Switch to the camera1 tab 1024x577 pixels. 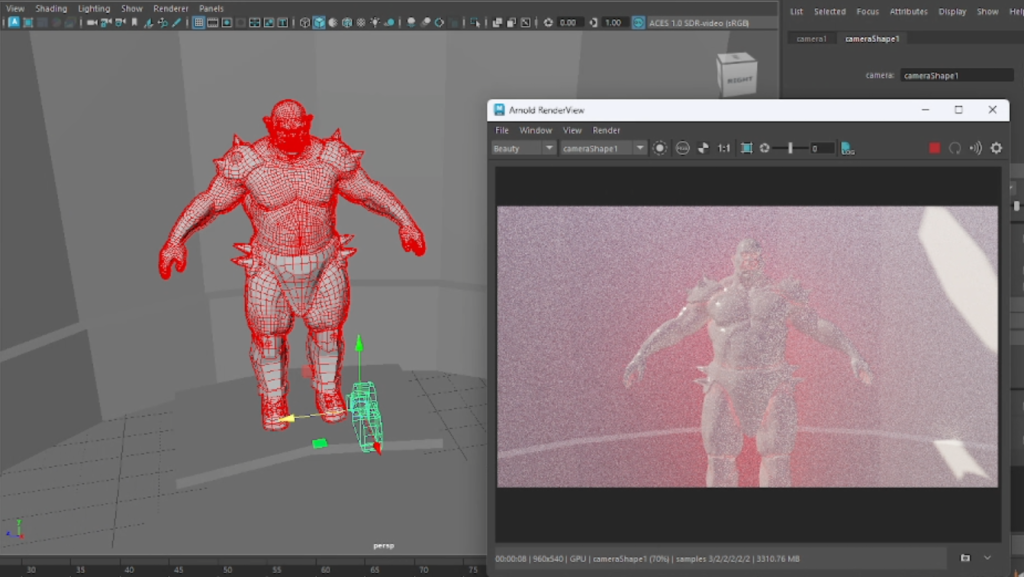click(811, 39)
